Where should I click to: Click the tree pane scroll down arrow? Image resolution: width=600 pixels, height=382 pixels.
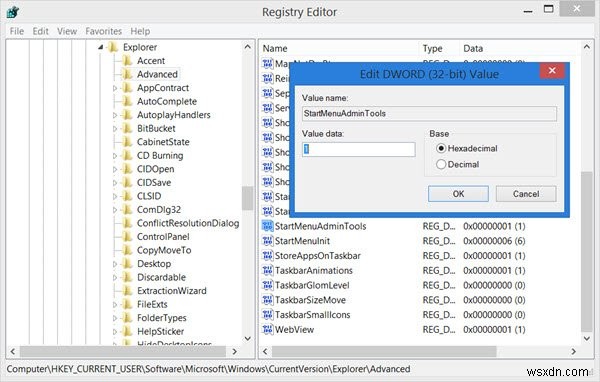[248, 338]
